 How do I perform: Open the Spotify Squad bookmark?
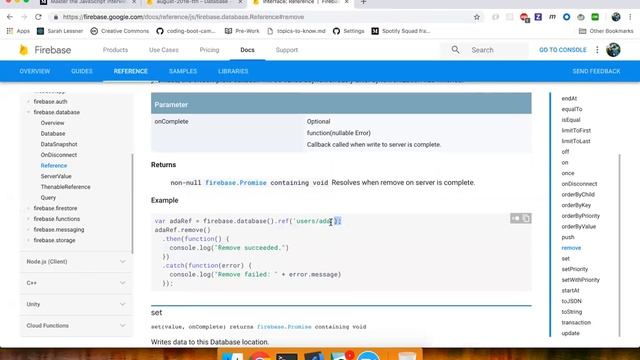click(401, 31)
